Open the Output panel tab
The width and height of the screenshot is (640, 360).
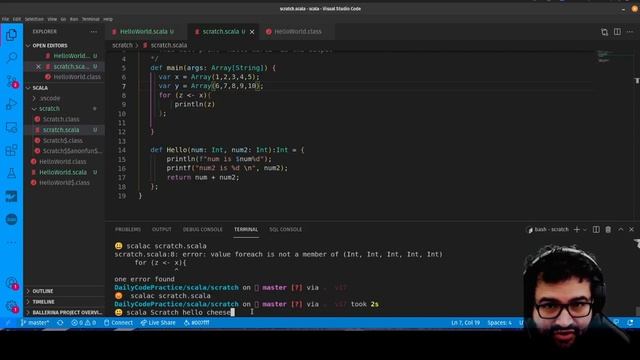point(162,229)
